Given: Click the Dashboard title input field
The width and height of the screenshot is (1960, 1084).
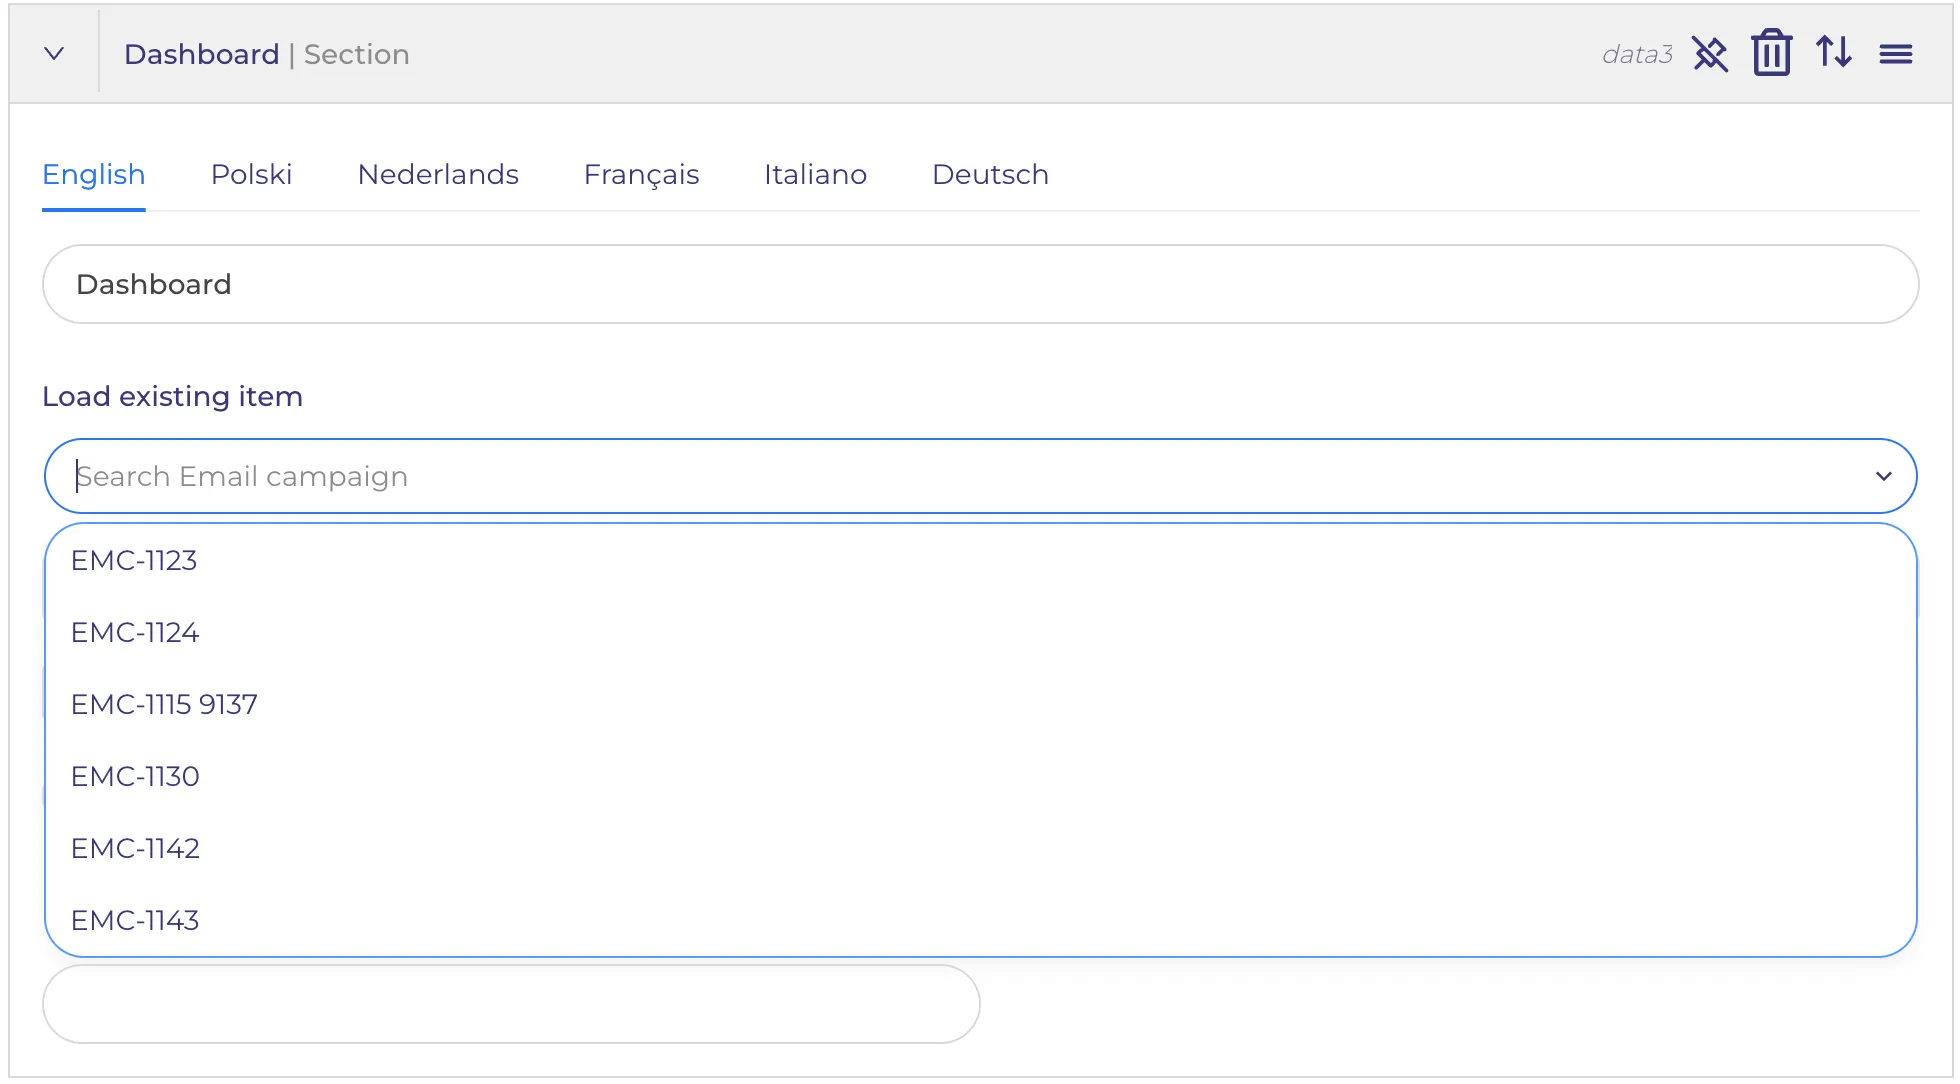Looking at the screenshot, I should click(x=980, y=284).
